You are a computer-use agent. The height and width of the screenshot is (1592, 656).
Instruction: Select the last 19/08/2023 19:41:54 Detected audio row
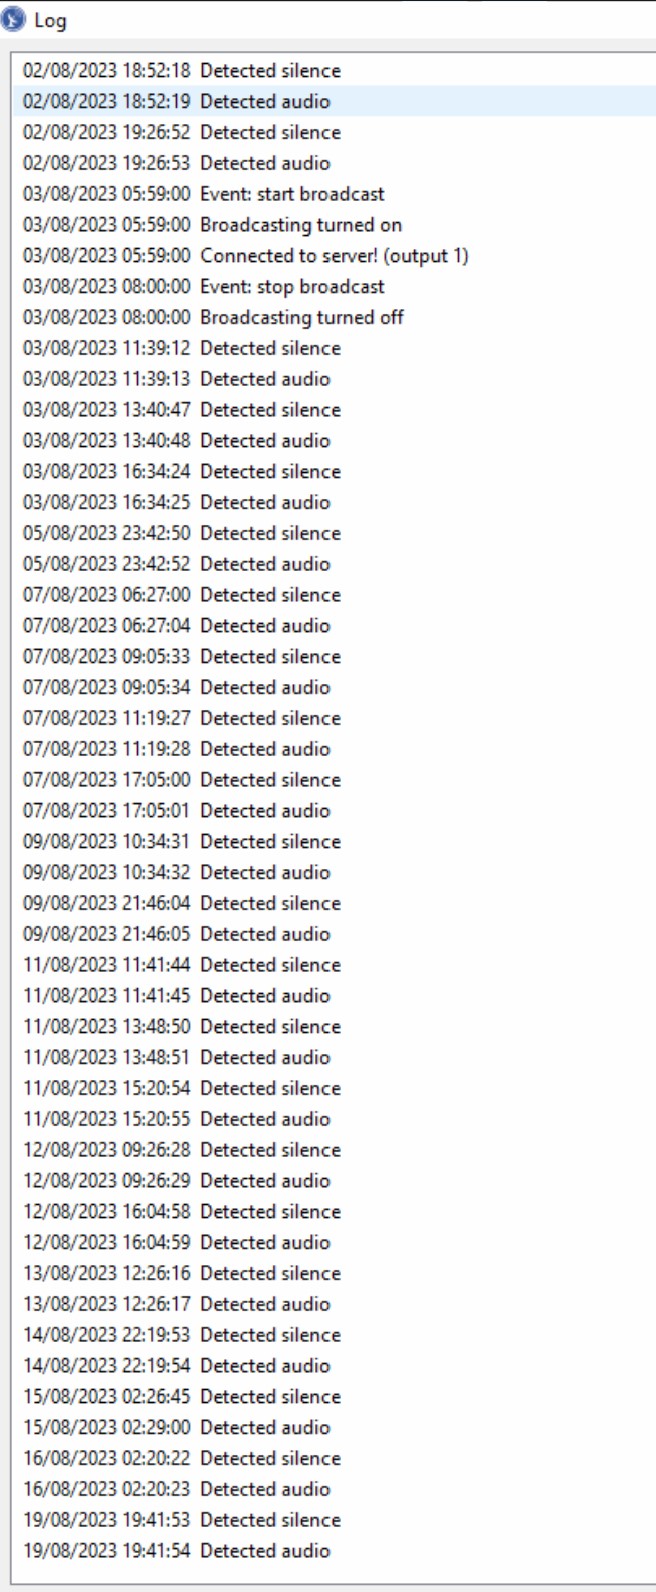(336, 1551)
